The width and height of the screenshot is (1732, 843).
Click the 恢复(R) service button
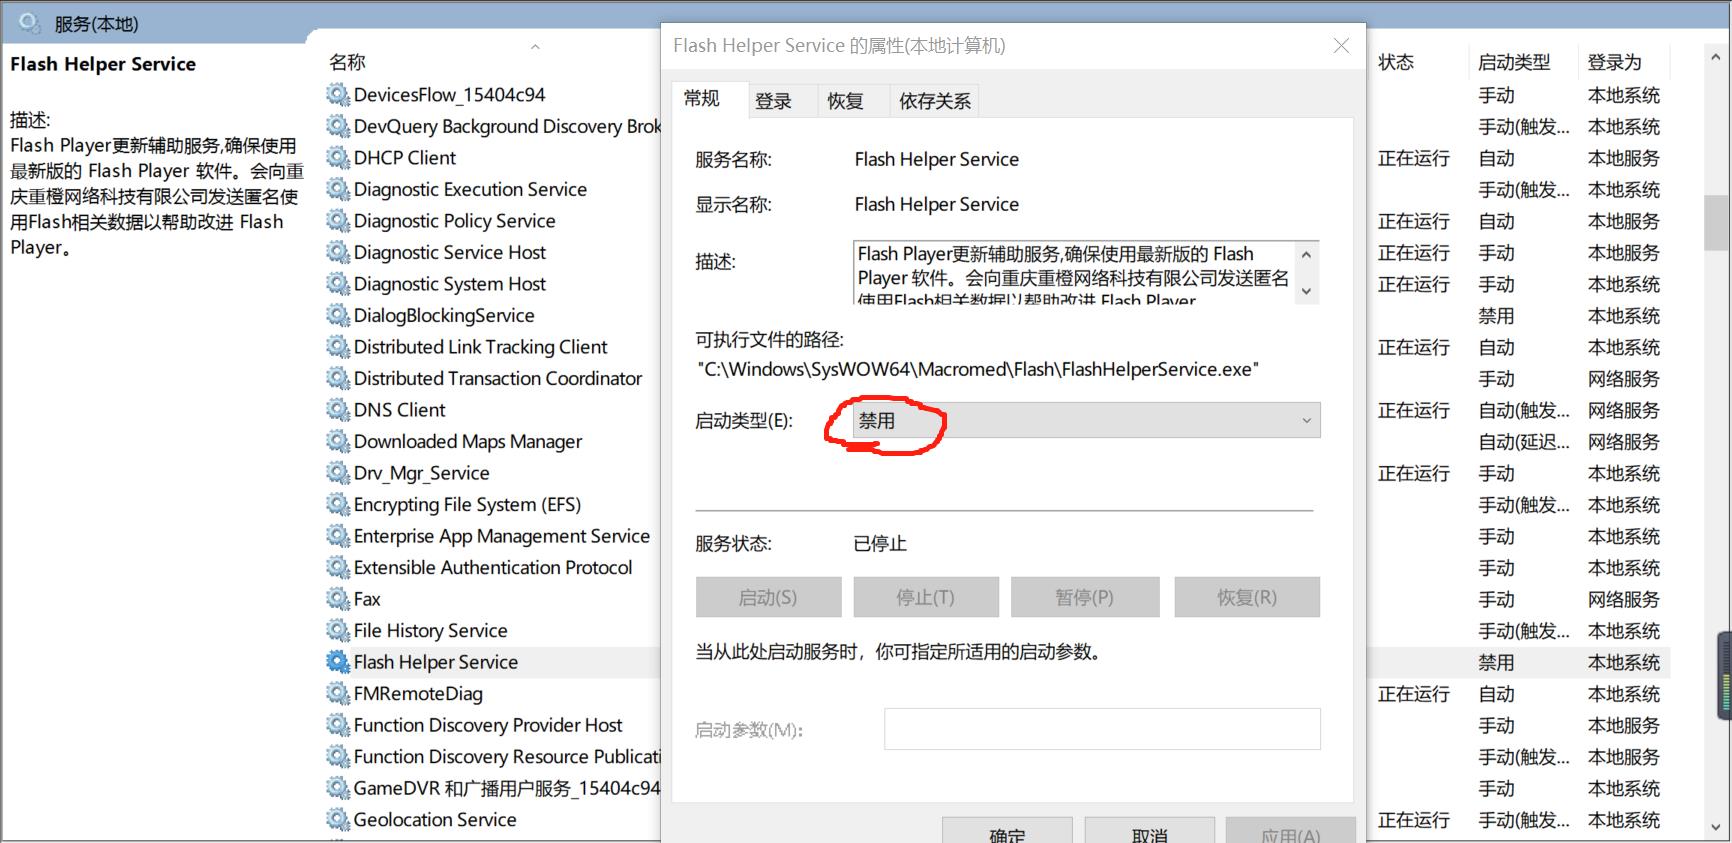coord(1247,597)
